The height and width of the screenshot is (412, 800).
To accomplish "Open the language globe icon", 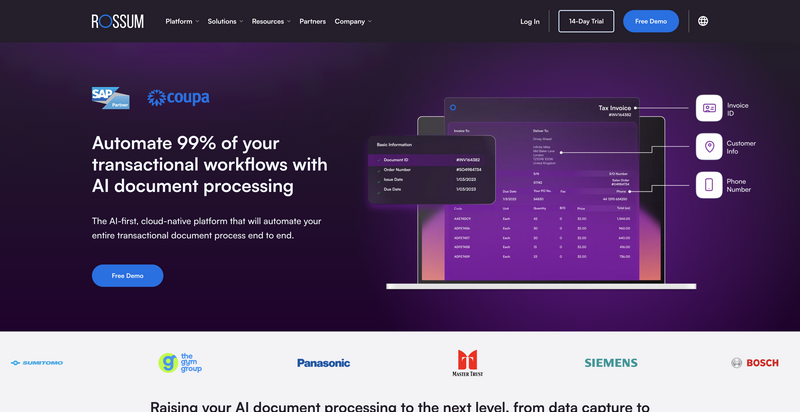I will click(703, 21).
